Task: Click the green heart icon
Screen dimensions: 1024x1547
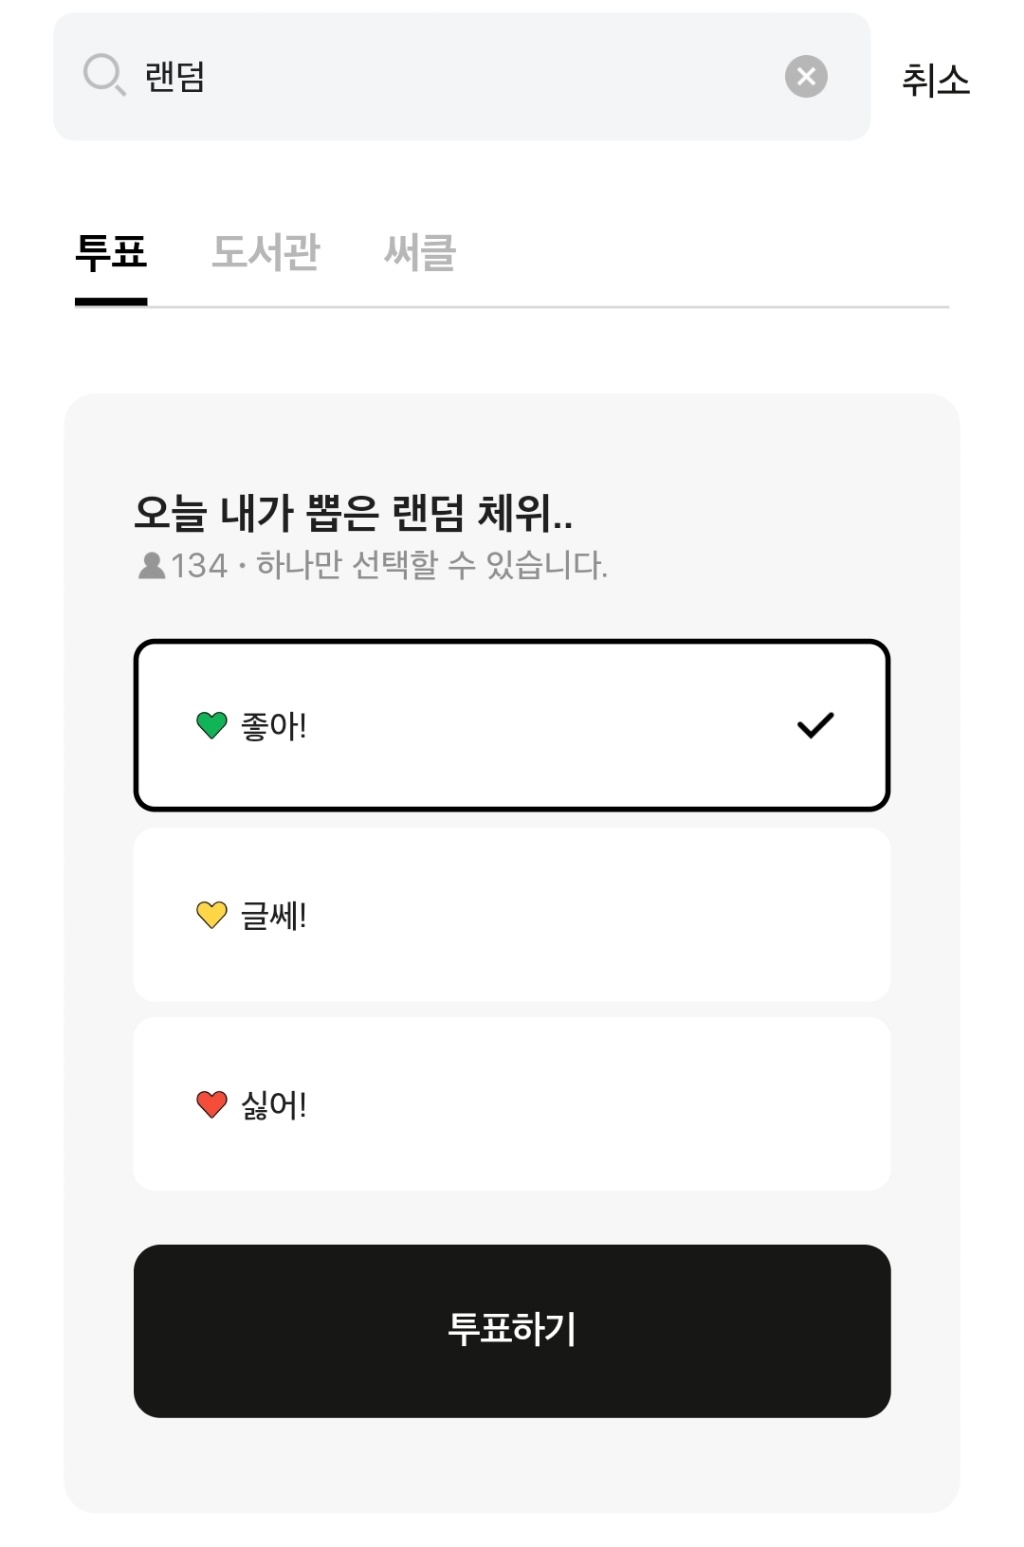Action: (212, 725)
